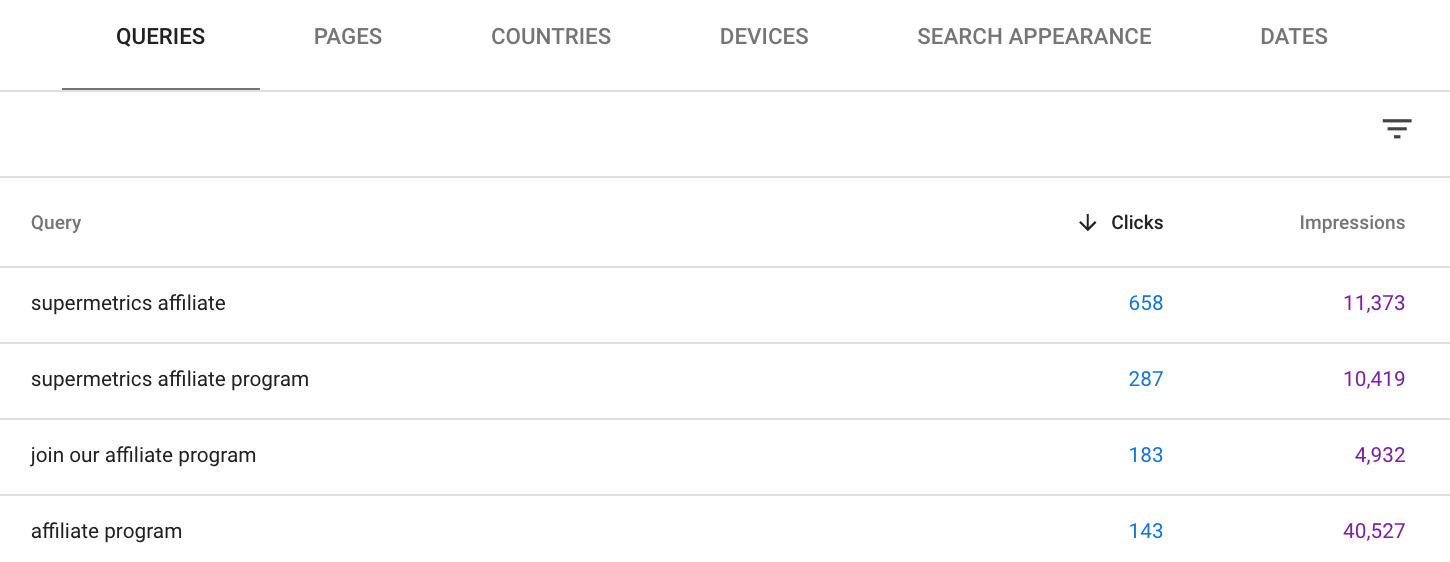This screenshot has width=1450, height=562.
Task: Switch to the Dates tab
Action: coord(1294,37)
